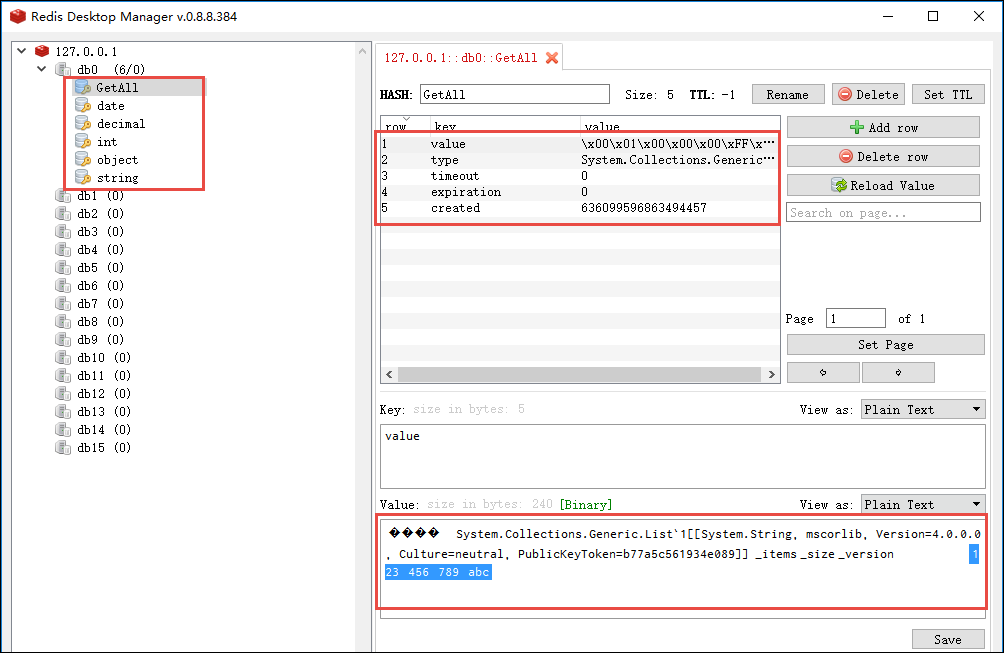Click the row column sort indicator
1004x653 pixels.
406,118
